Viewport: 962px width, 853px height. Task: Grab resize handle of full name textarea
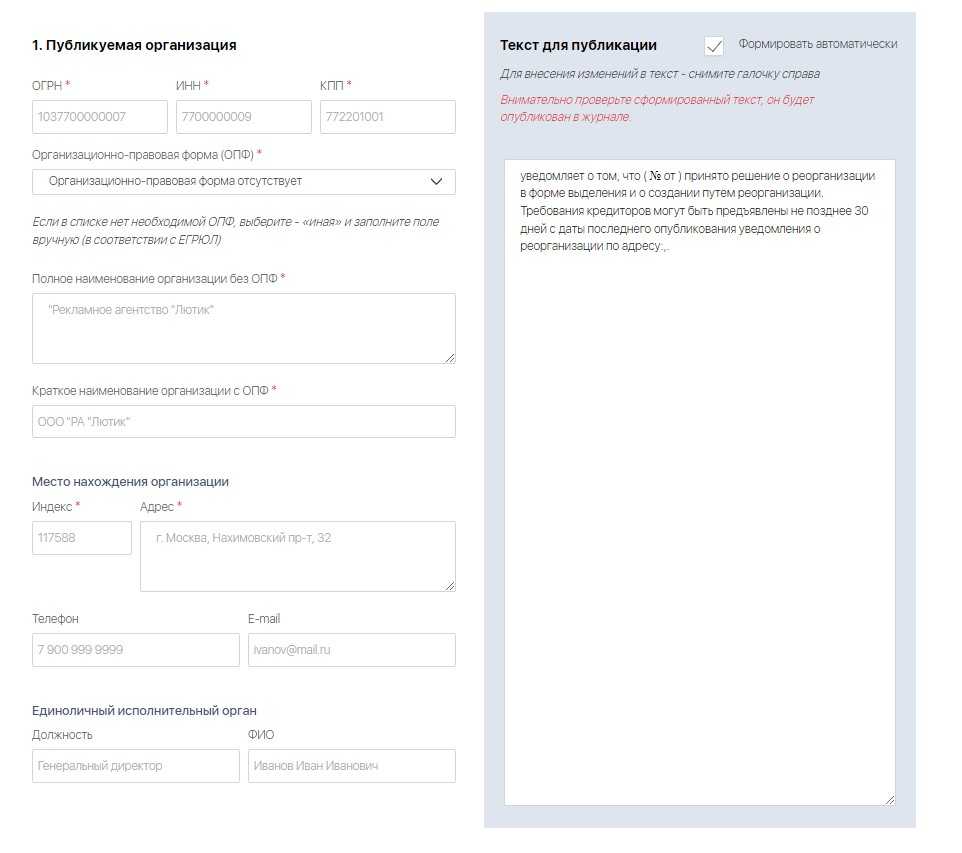450,358
